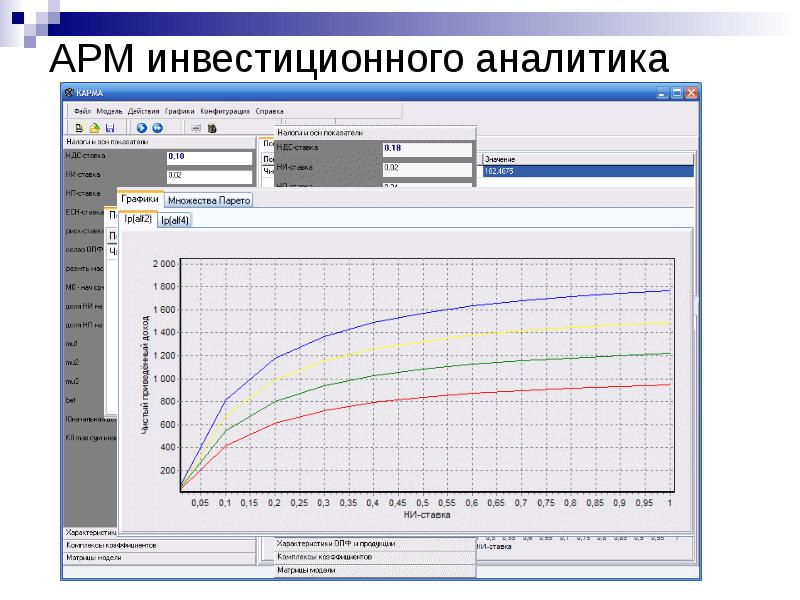Click the Save floppy disk icon
The height and width of the screenshot is (600, 800).
pos(110,128)
